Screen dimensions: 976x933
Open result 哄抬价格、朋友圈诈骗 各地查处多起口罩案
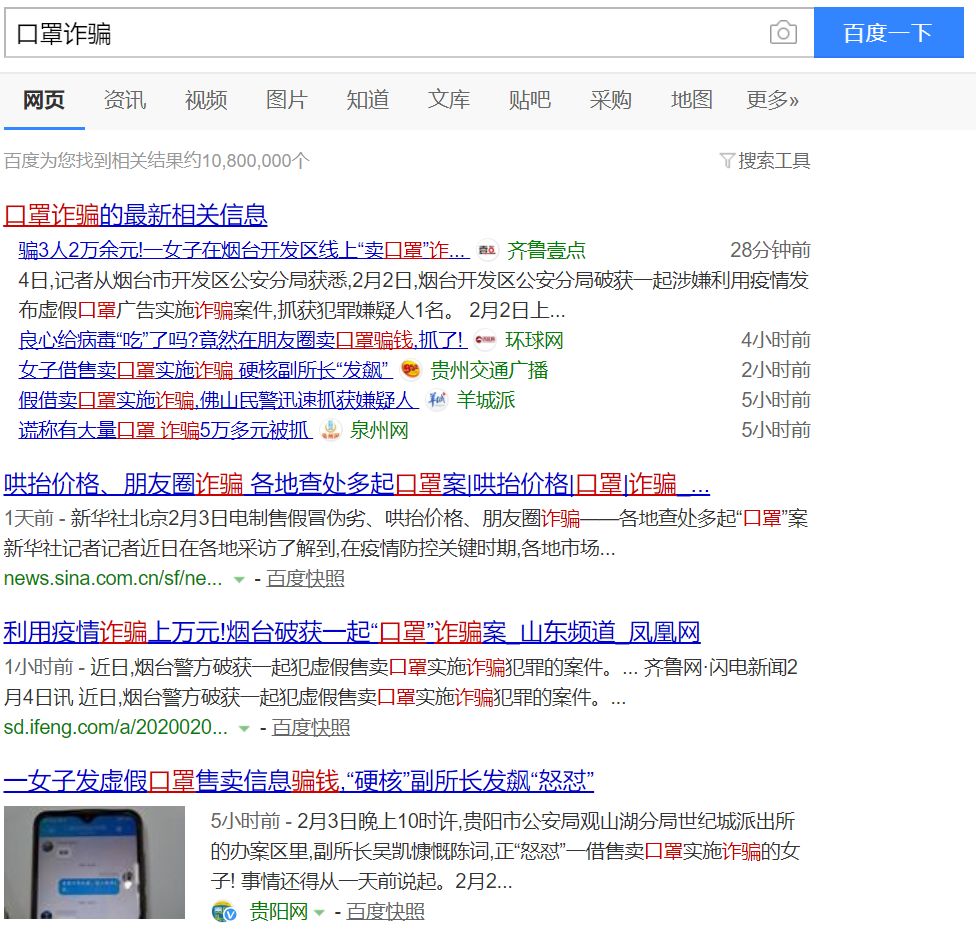[356, 484]
